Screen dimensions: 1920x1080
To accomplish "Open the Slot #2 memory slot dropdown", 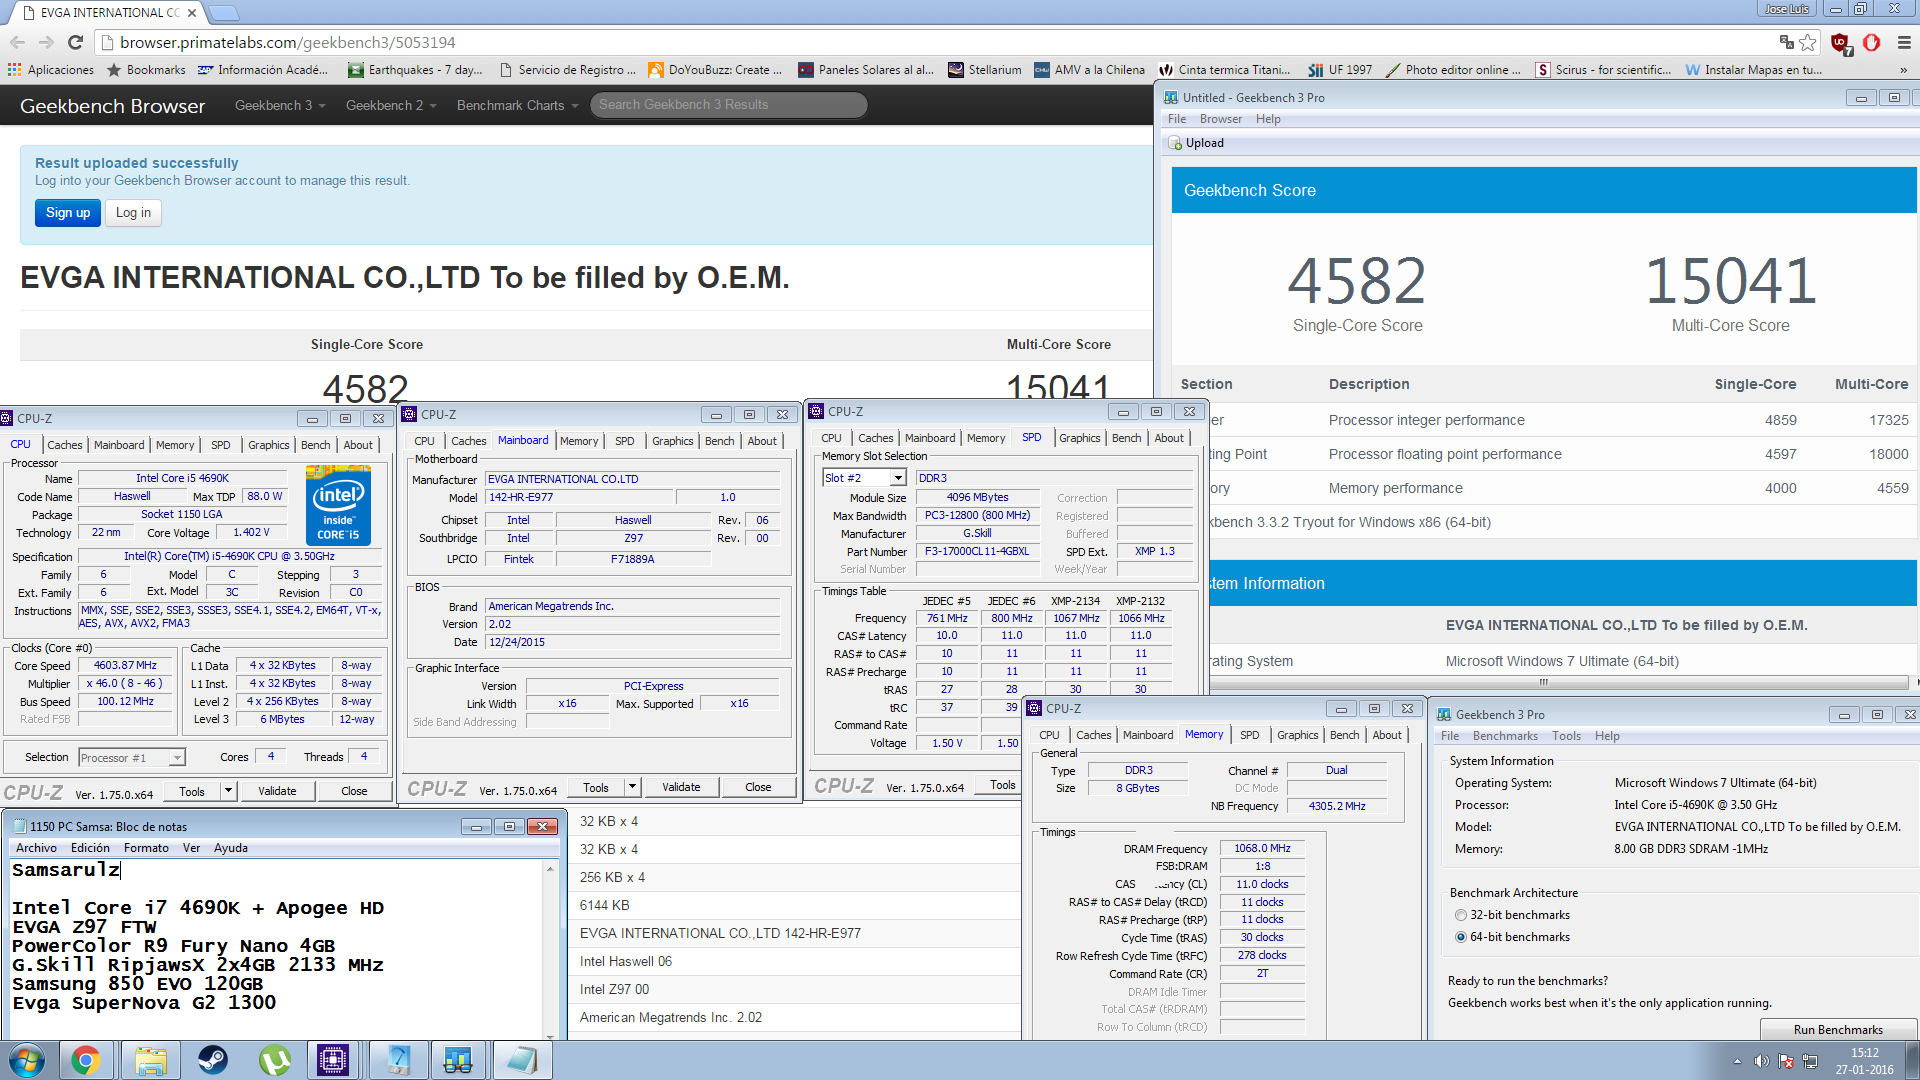I will 864,478.
